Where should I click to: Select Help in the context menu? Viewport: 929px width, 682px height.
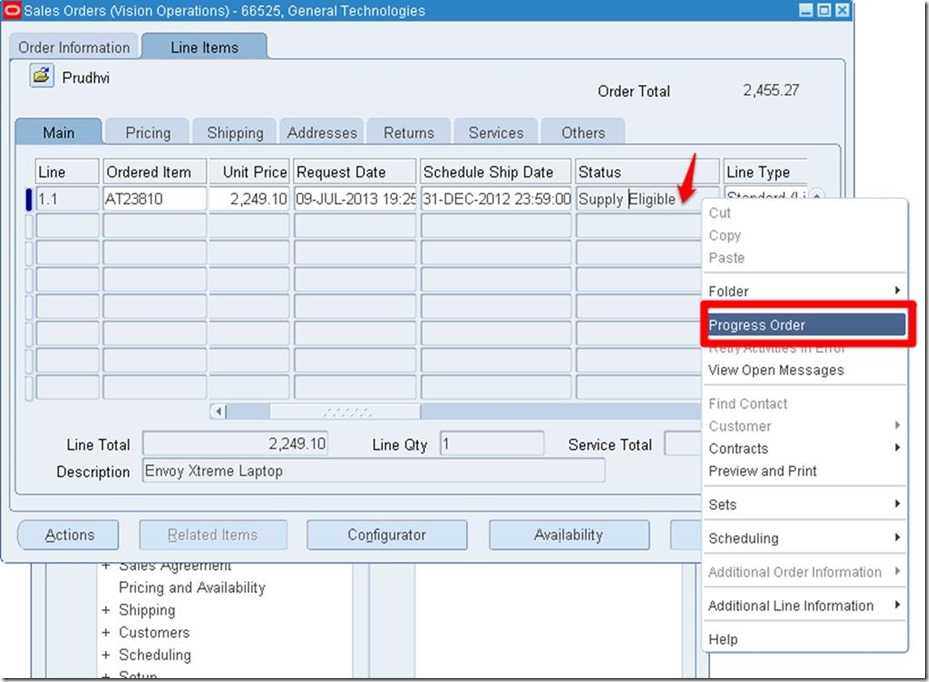click(805, 639)
